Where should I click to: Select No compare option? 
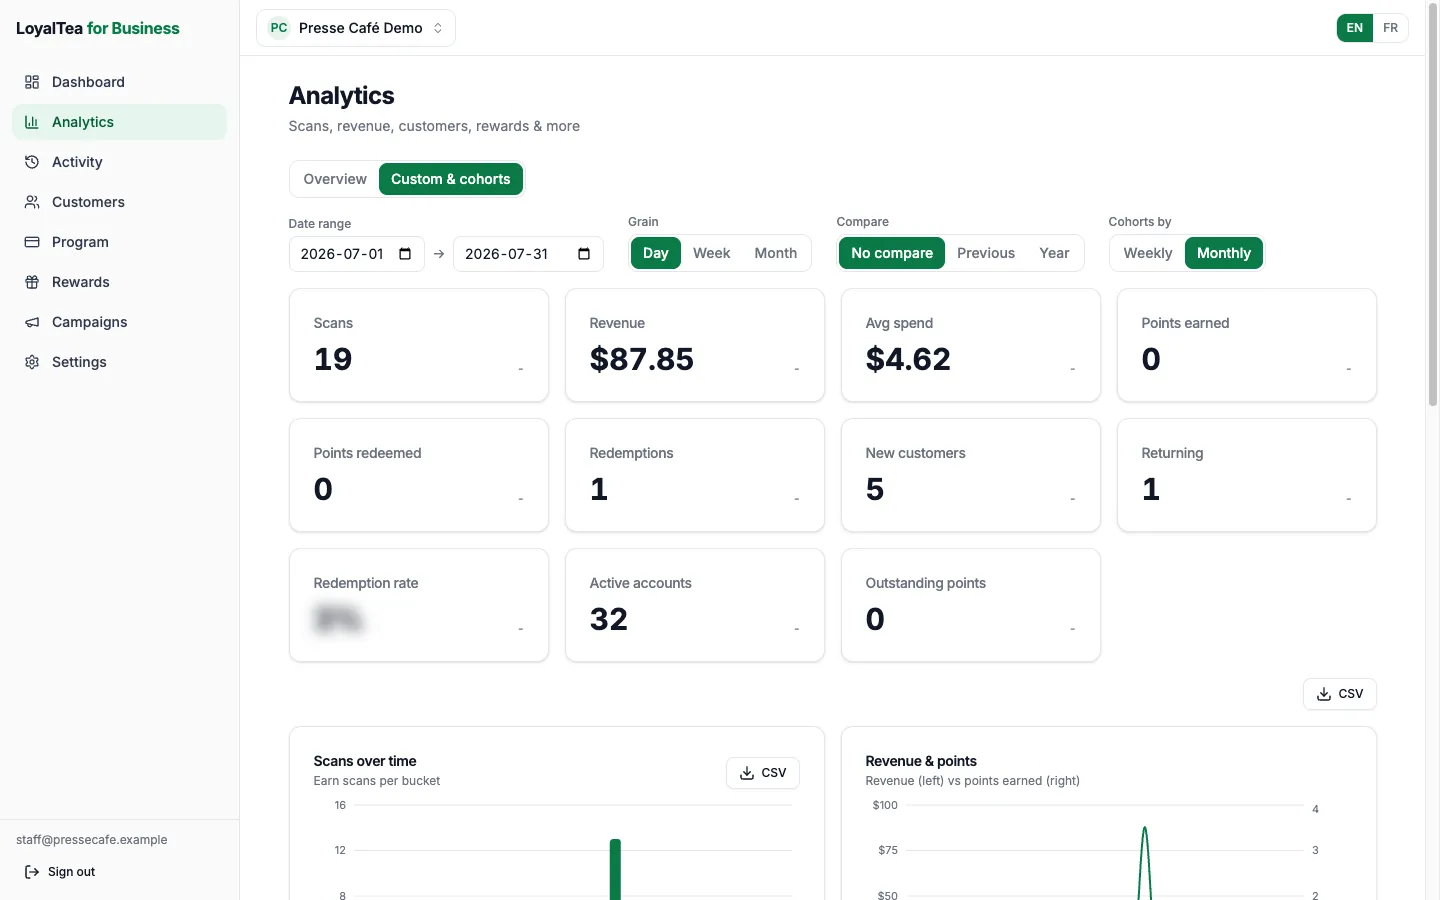pyautogui.click(x=892, y=253)
